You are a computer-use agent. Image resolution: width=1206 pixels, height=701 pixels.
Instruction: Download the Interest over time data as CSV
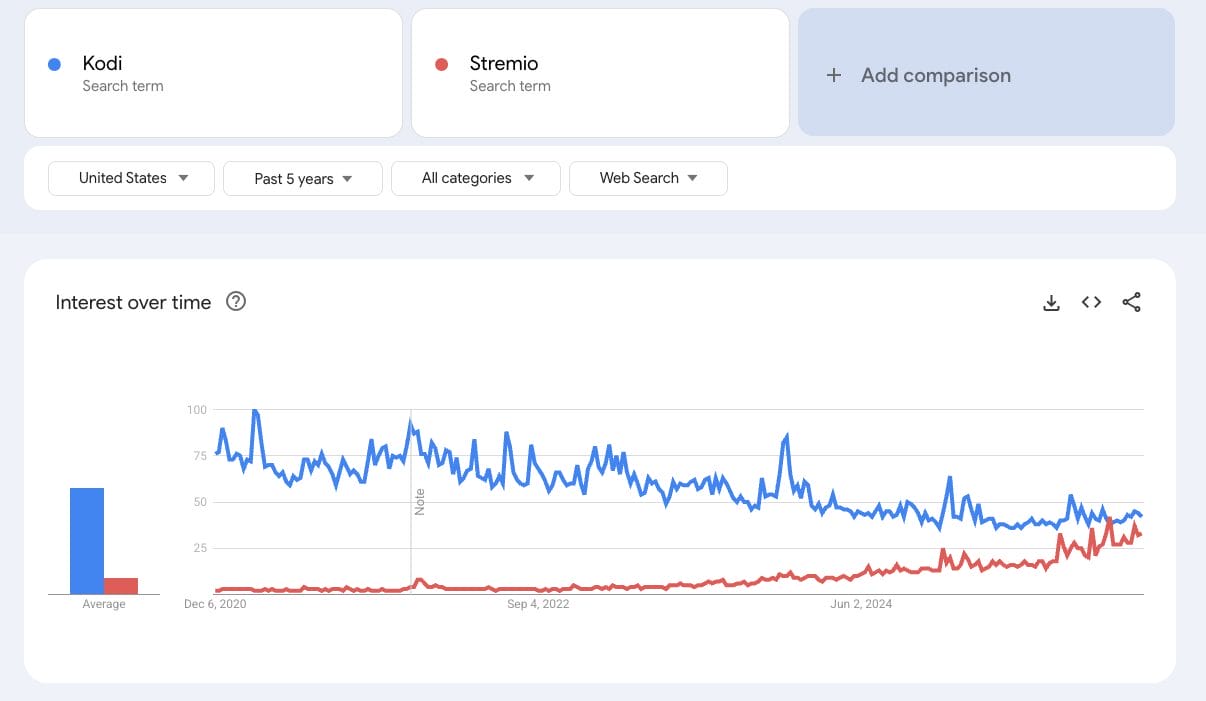point(1051,302)
